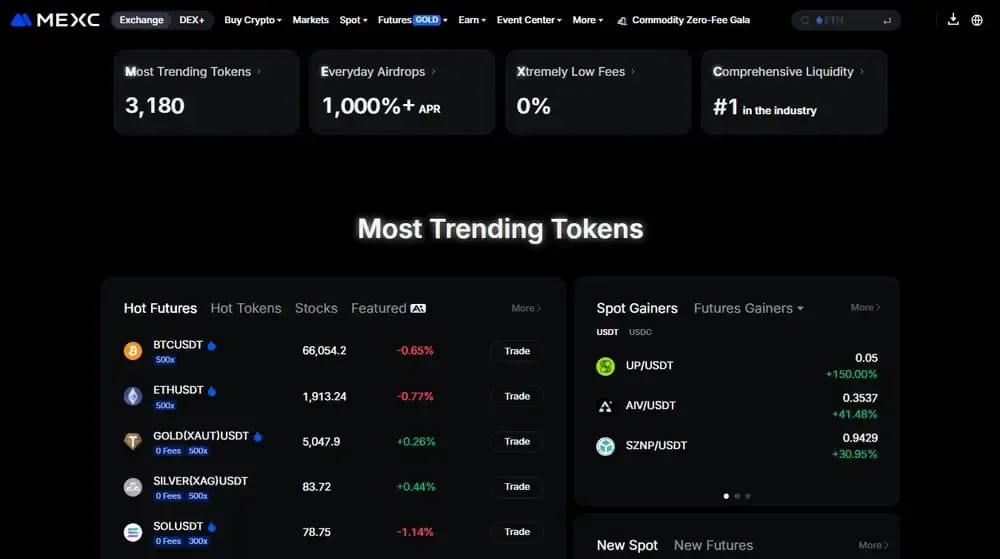
Task: Click the ETHUSDT Ethereum coin icon
Action: (133, 396)
